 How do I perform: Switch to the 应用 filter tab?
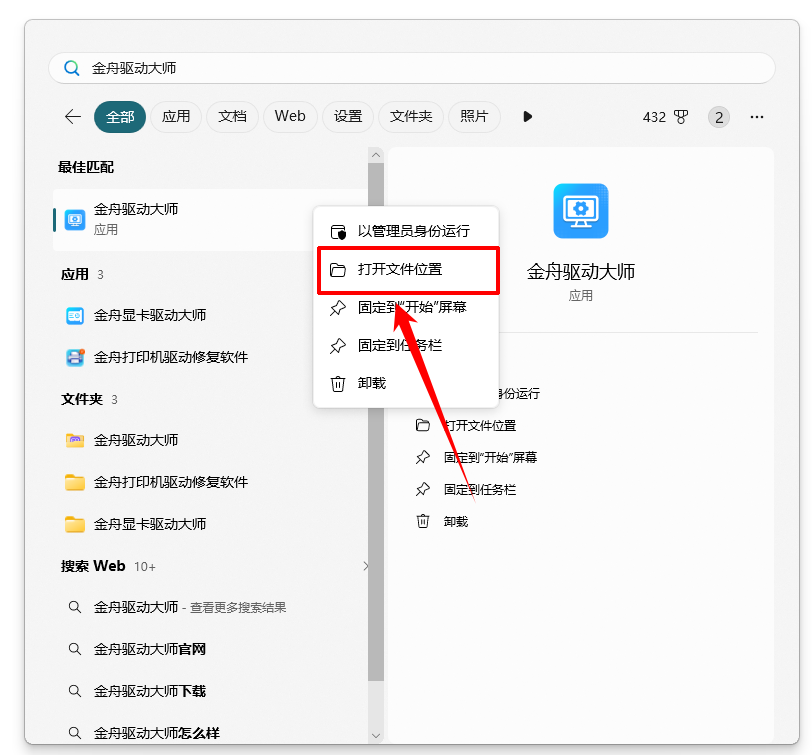(176, 117)
